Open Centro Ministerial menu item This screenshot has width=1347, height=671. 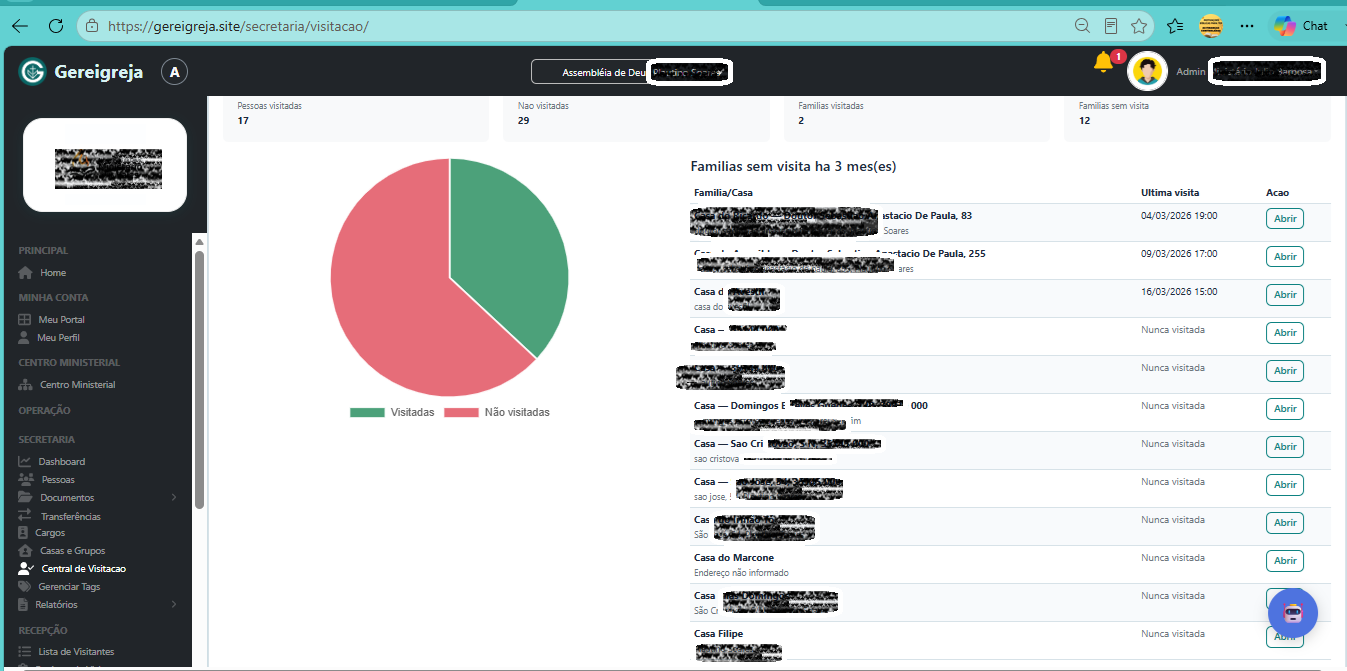click(x=77, y=385)
